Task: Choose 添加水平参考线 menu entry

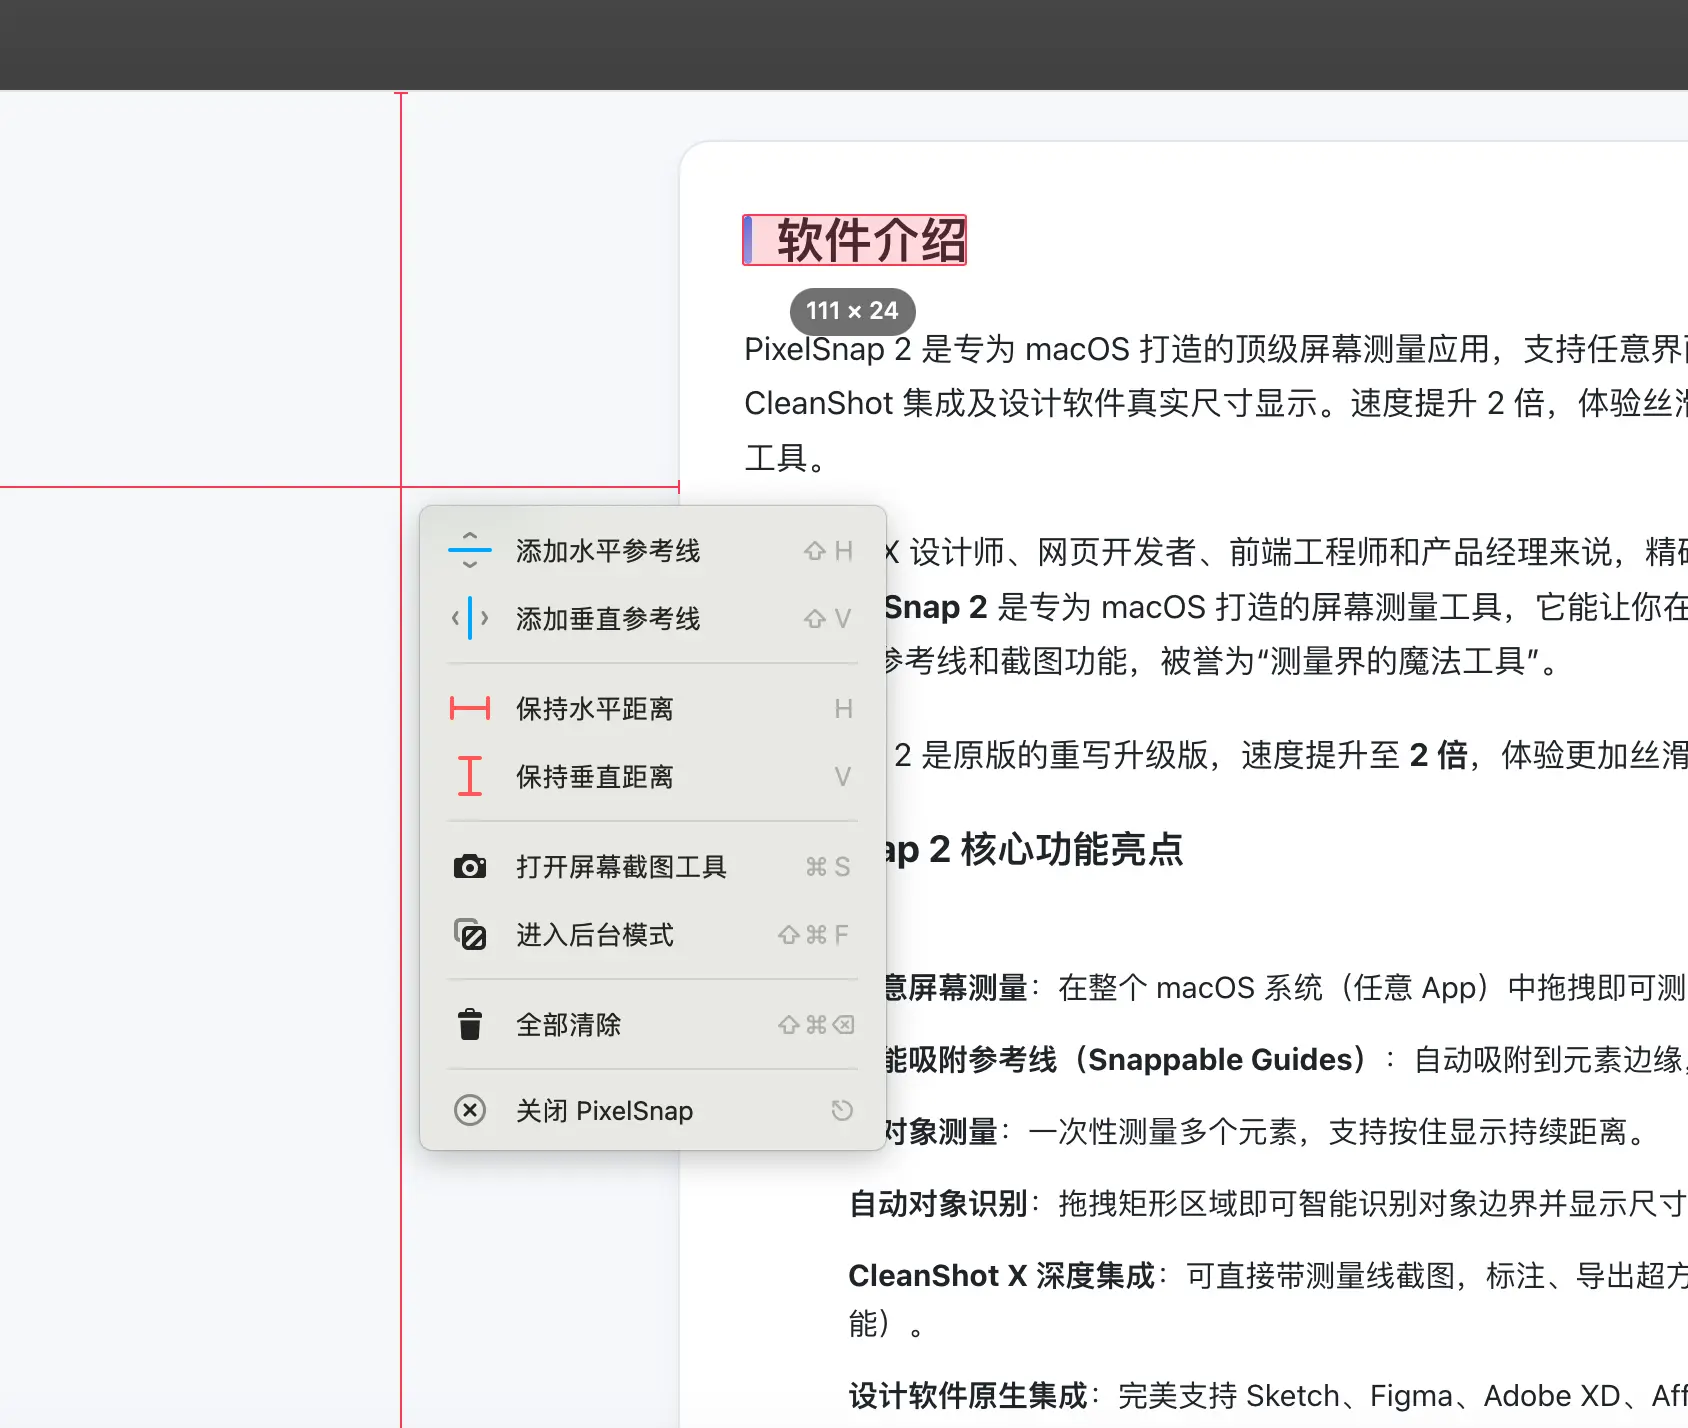Action: click(x=653, y=550)
